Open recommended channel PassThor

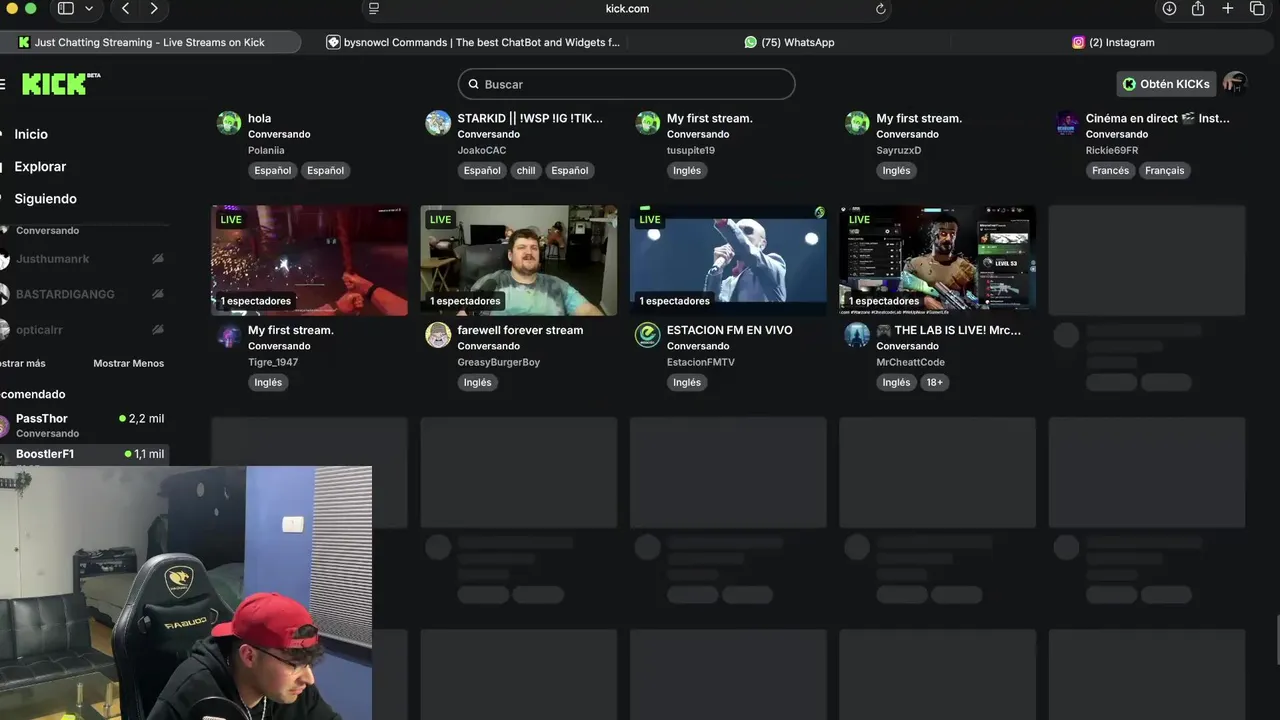85,425
